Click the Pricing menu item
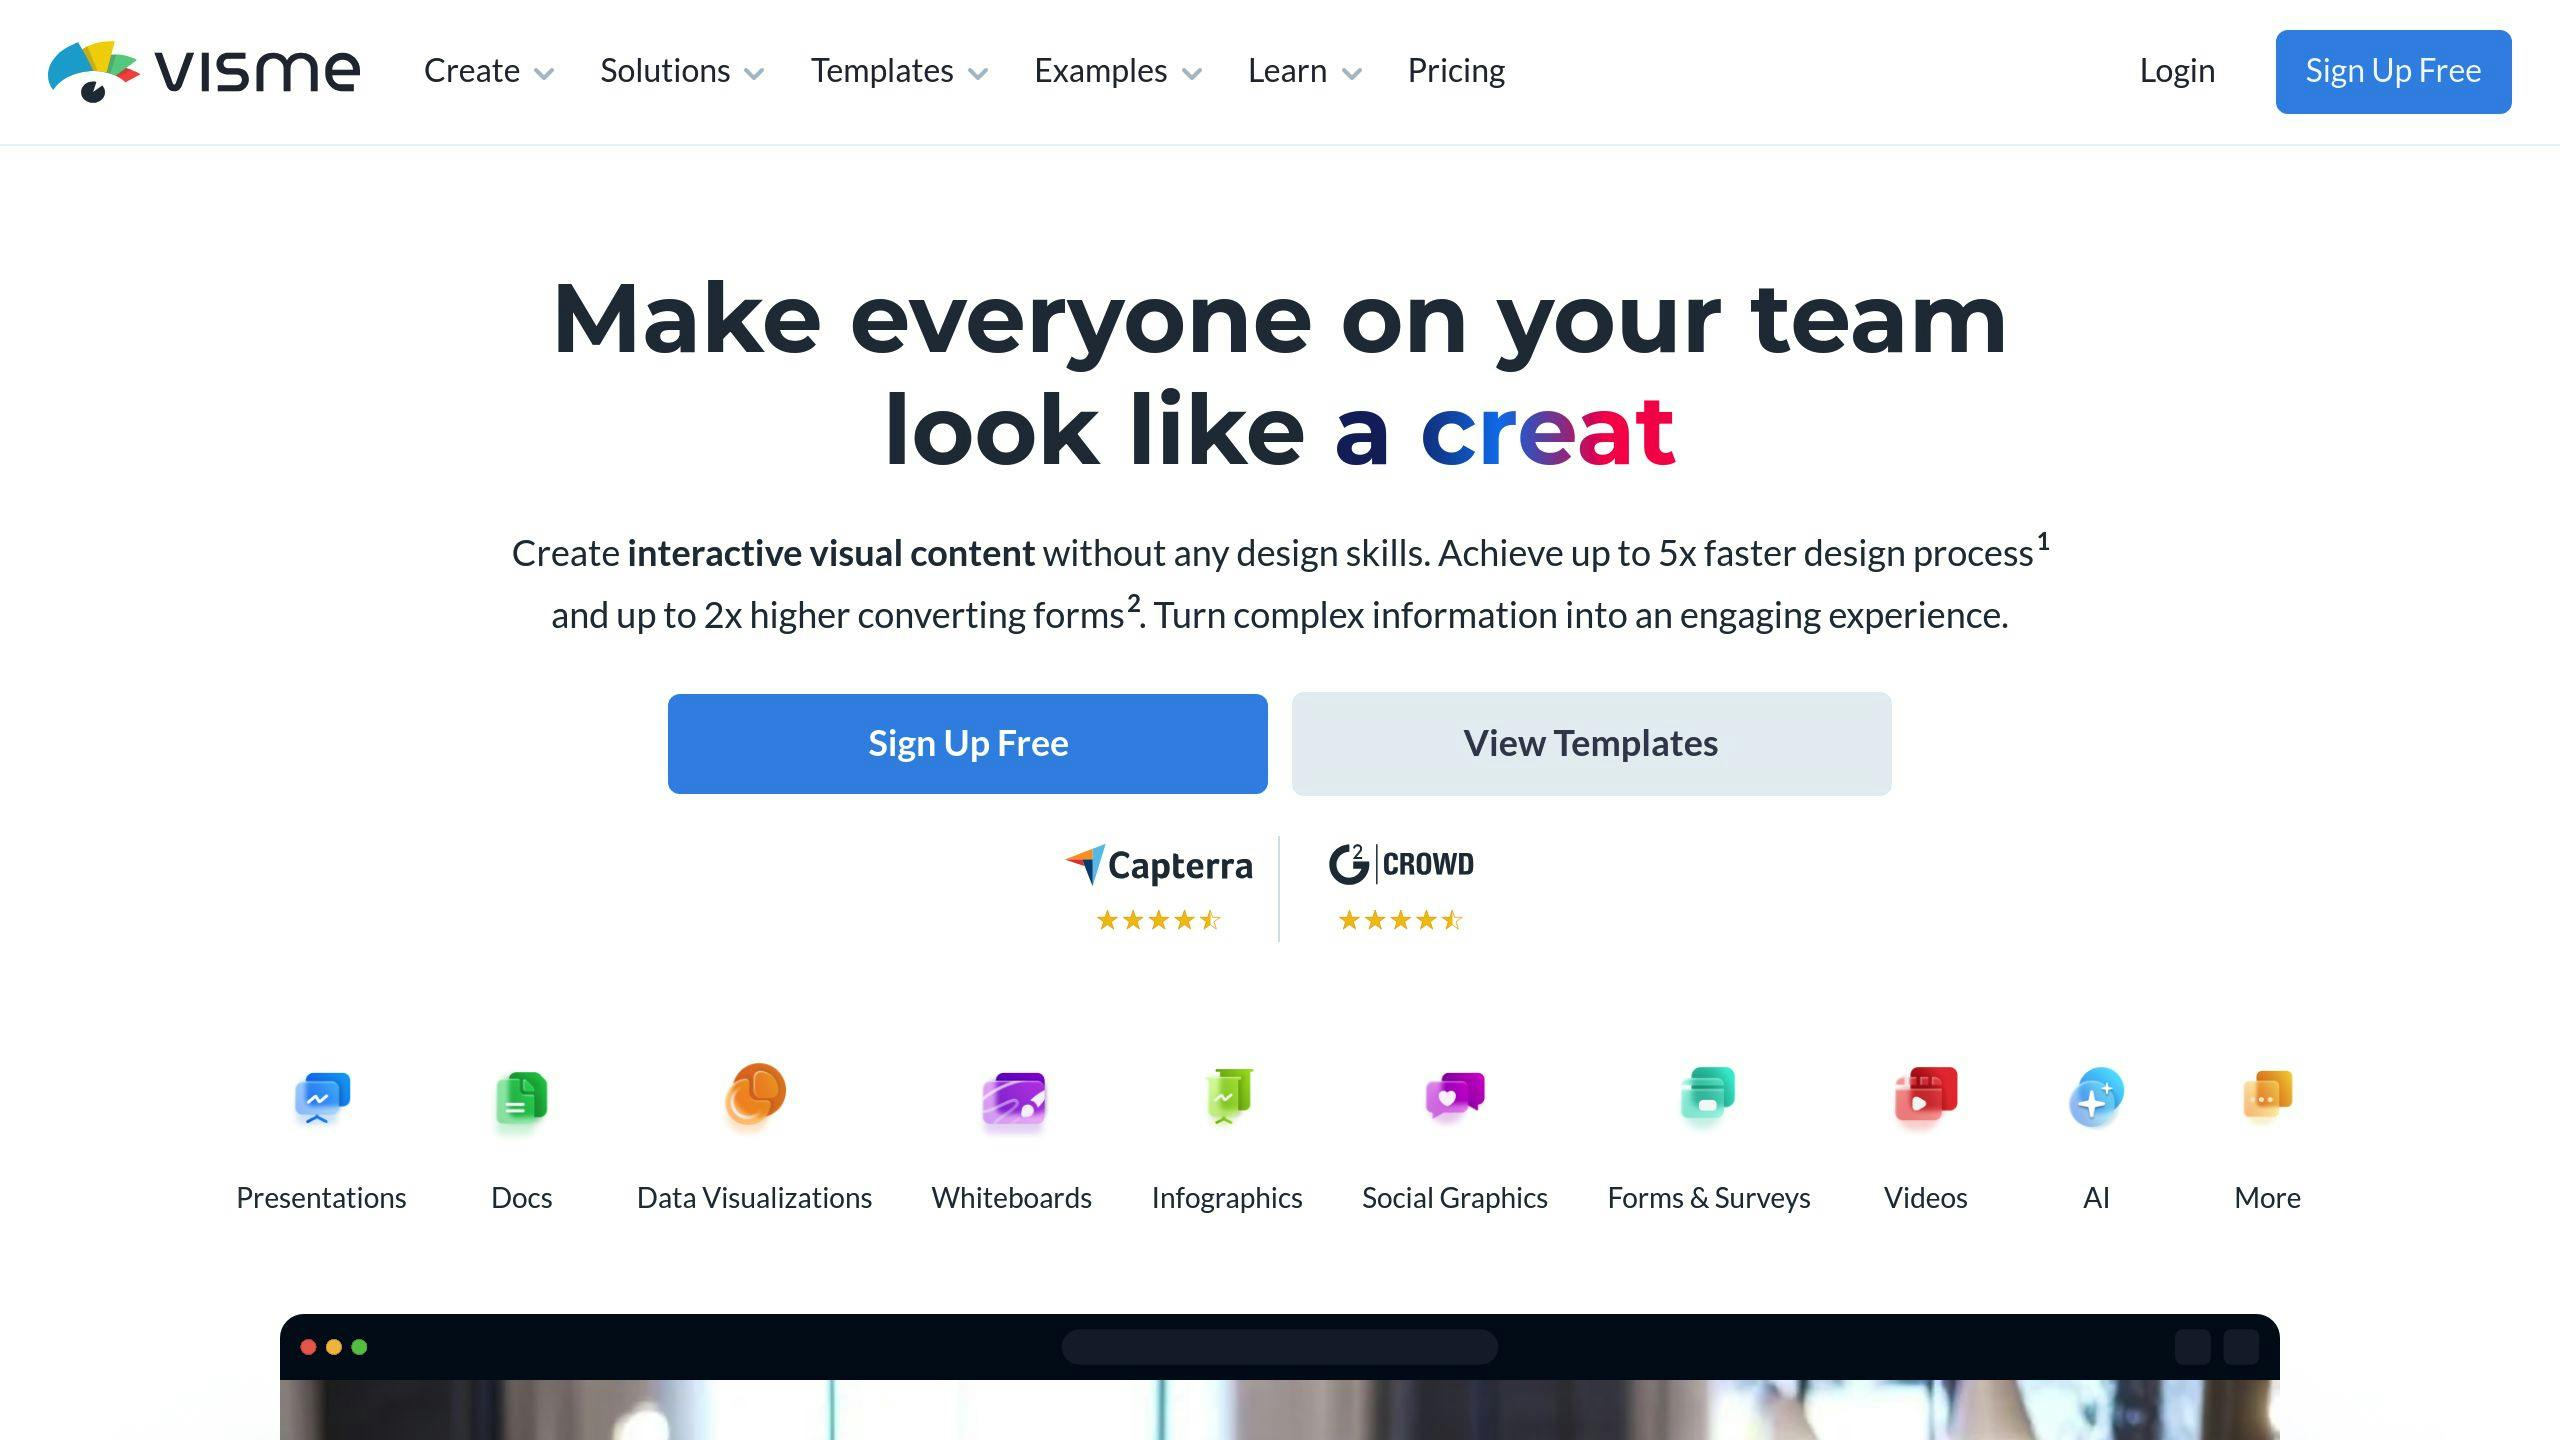The height and width of the screenshot is (1440, 2560). (1454, 70)
